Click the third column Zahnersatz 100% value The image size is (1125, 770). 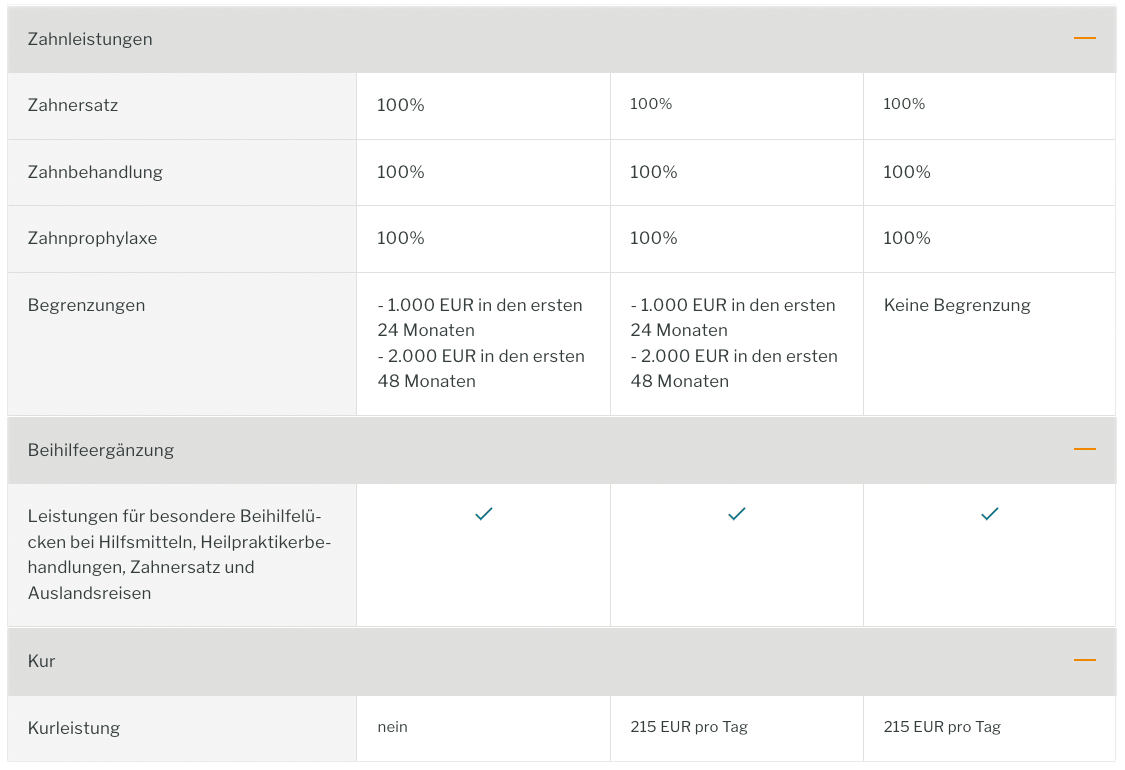904,104
